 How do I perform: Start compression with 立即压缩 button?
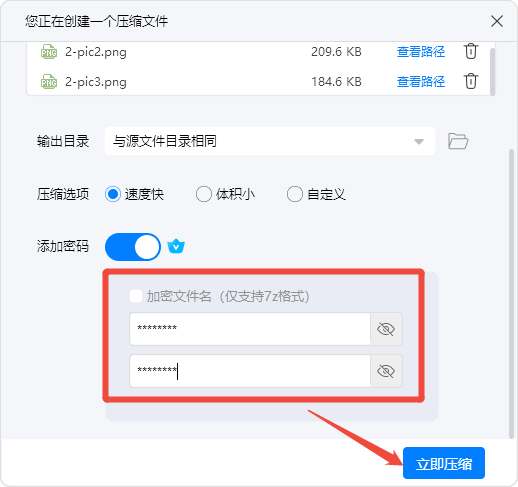pyautogui.click(x=444, y=463)
